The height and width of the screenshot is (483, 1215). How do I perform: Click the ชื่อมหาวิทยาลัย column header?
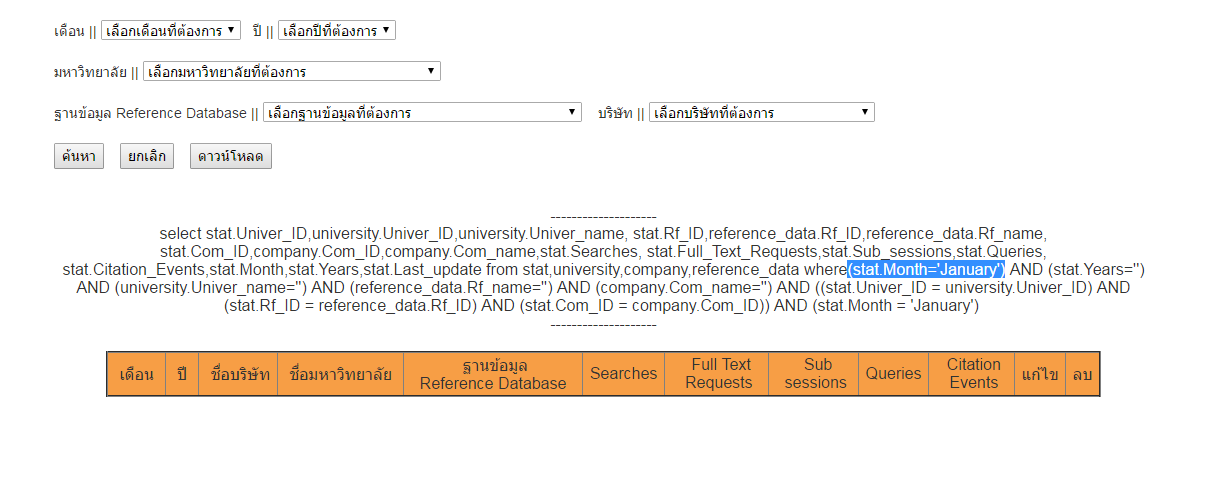coord(340,374)
